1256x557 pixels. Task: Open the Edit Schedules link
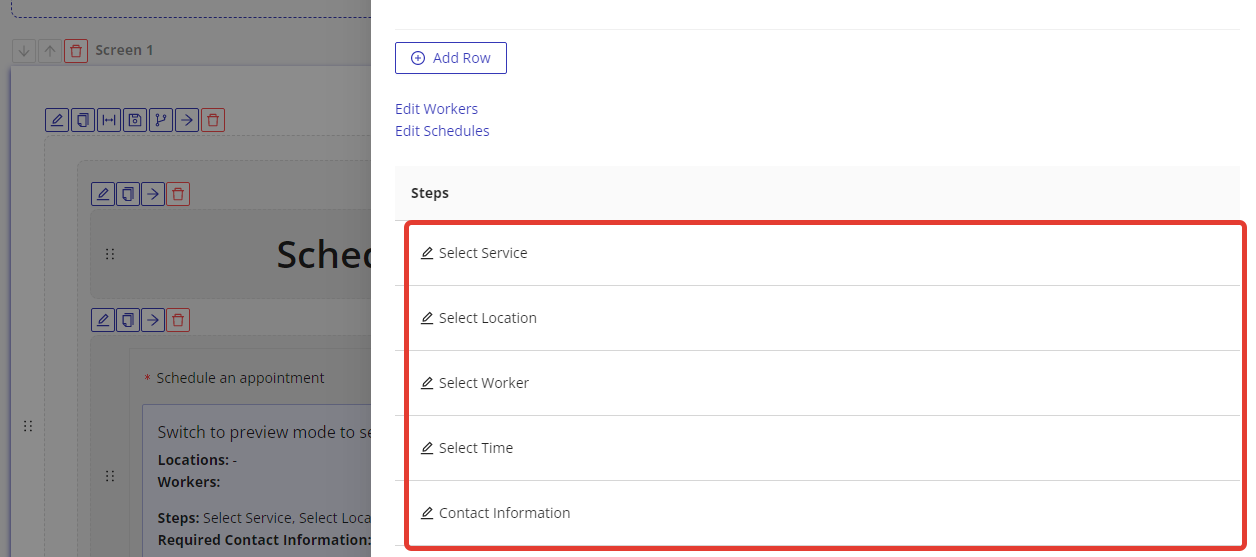[442, 131]
